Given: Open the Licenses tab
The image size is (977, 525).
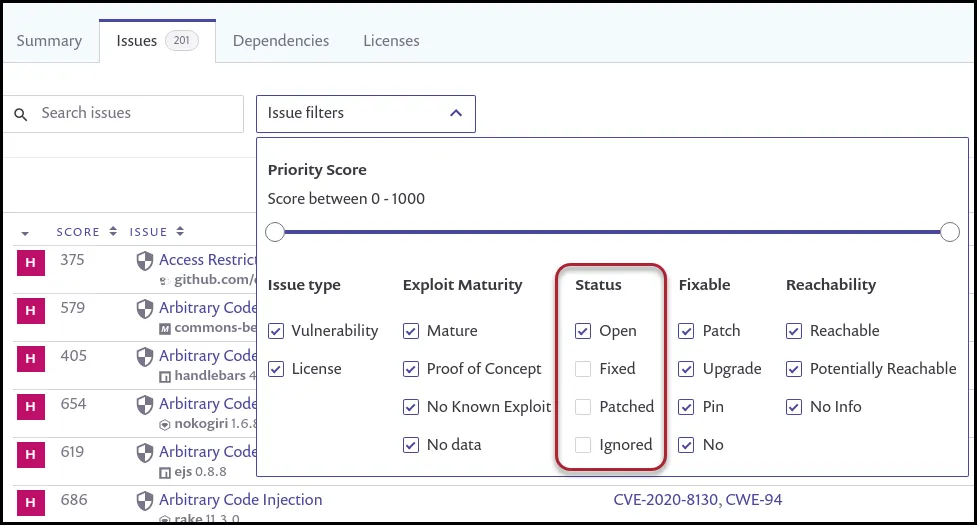Looking at the screenshot, I should pos(391,41).
